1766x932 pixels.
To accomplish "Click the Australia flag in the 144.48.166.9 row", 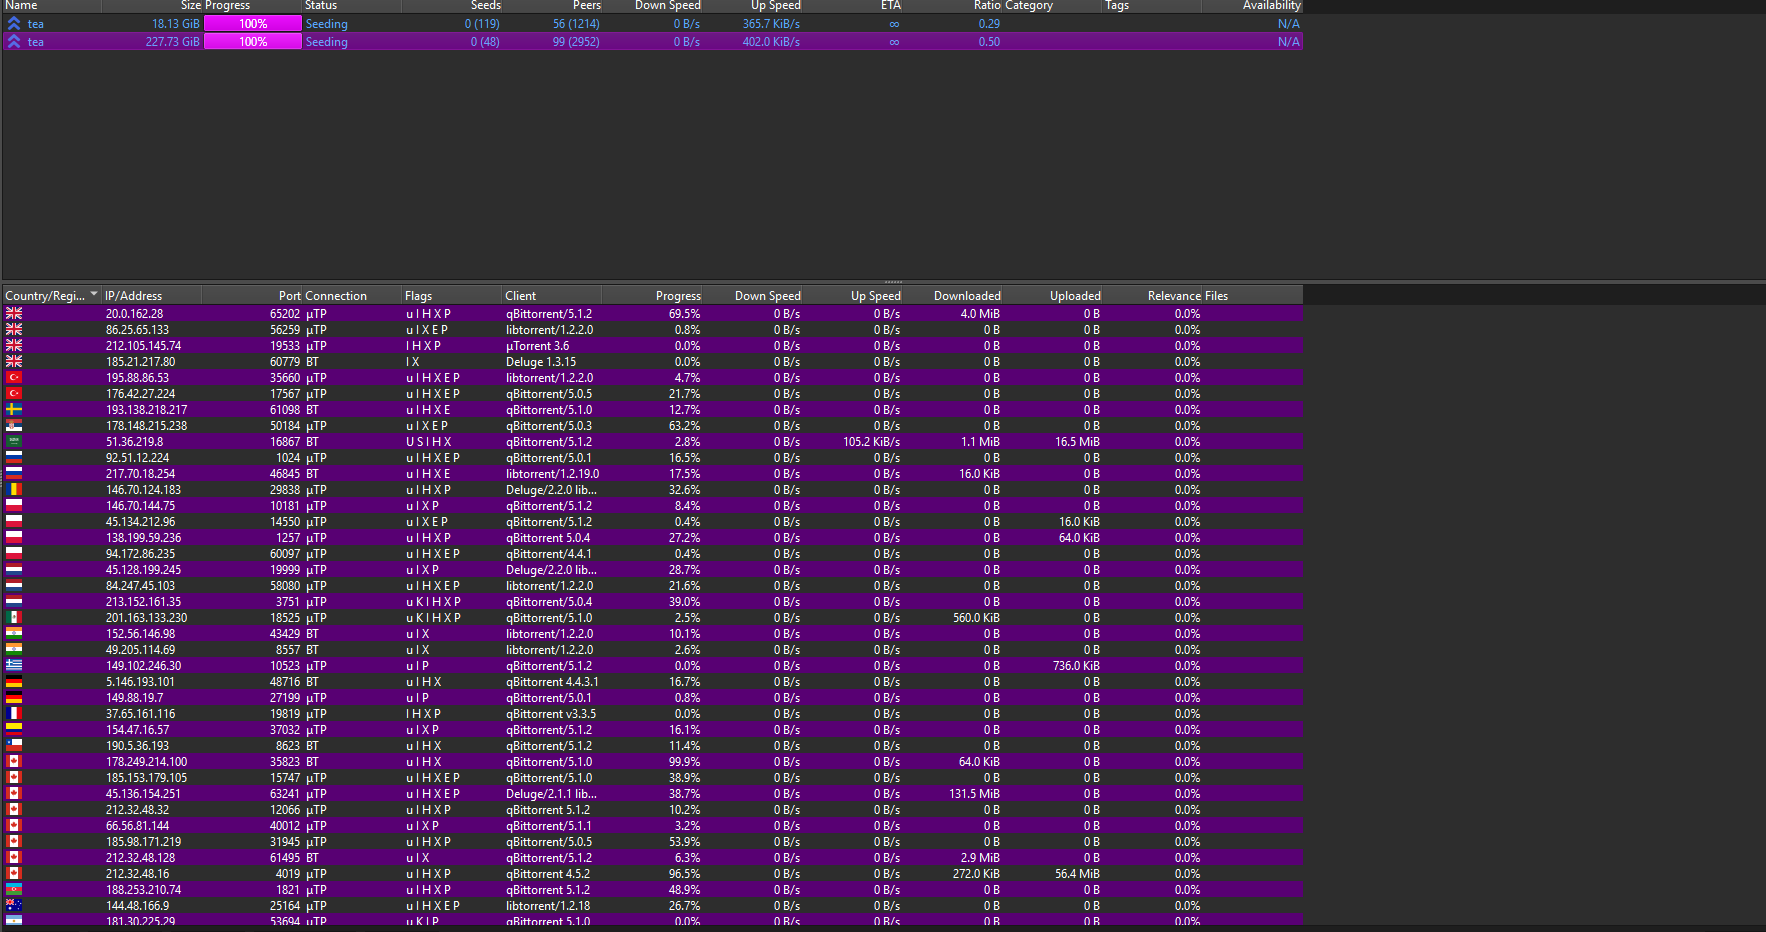I will [14, 905].
